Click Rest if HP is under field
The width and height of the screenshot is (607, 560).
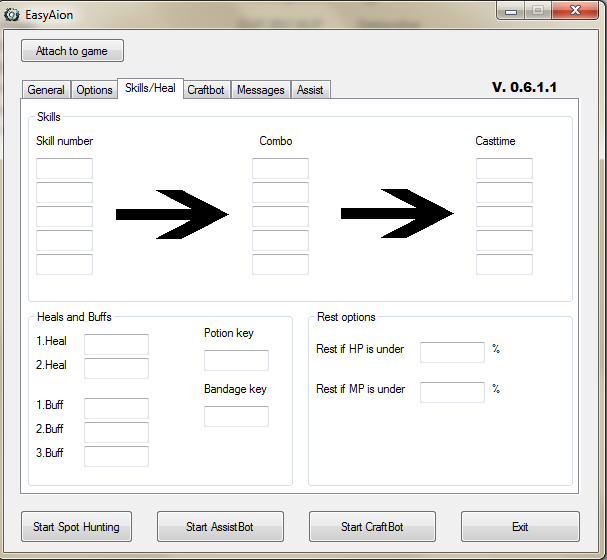(452, 352)
